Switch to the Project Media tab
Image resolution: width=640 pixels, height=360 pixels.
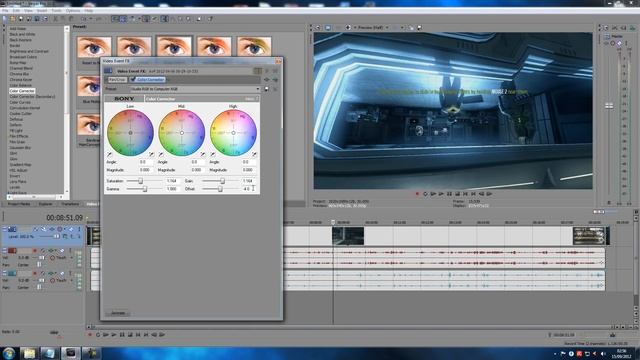(19, 204)
